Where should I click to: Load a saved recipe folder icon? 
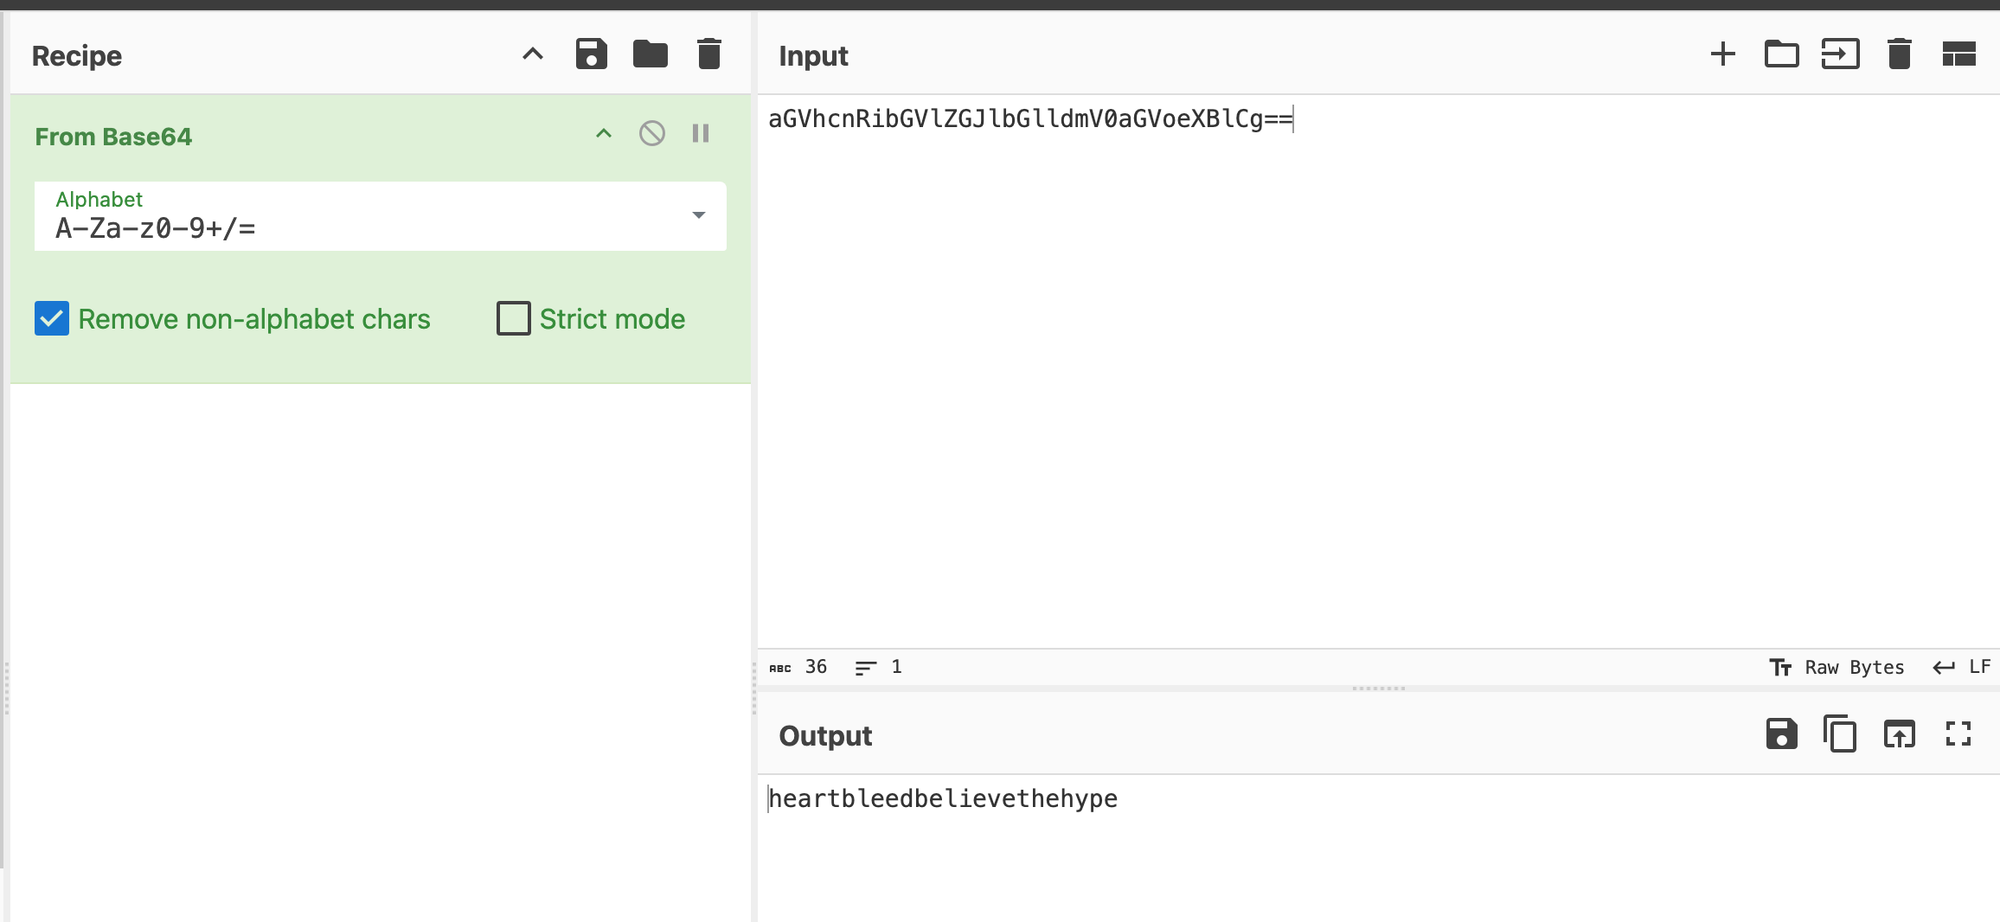click(x=650, y=54)
